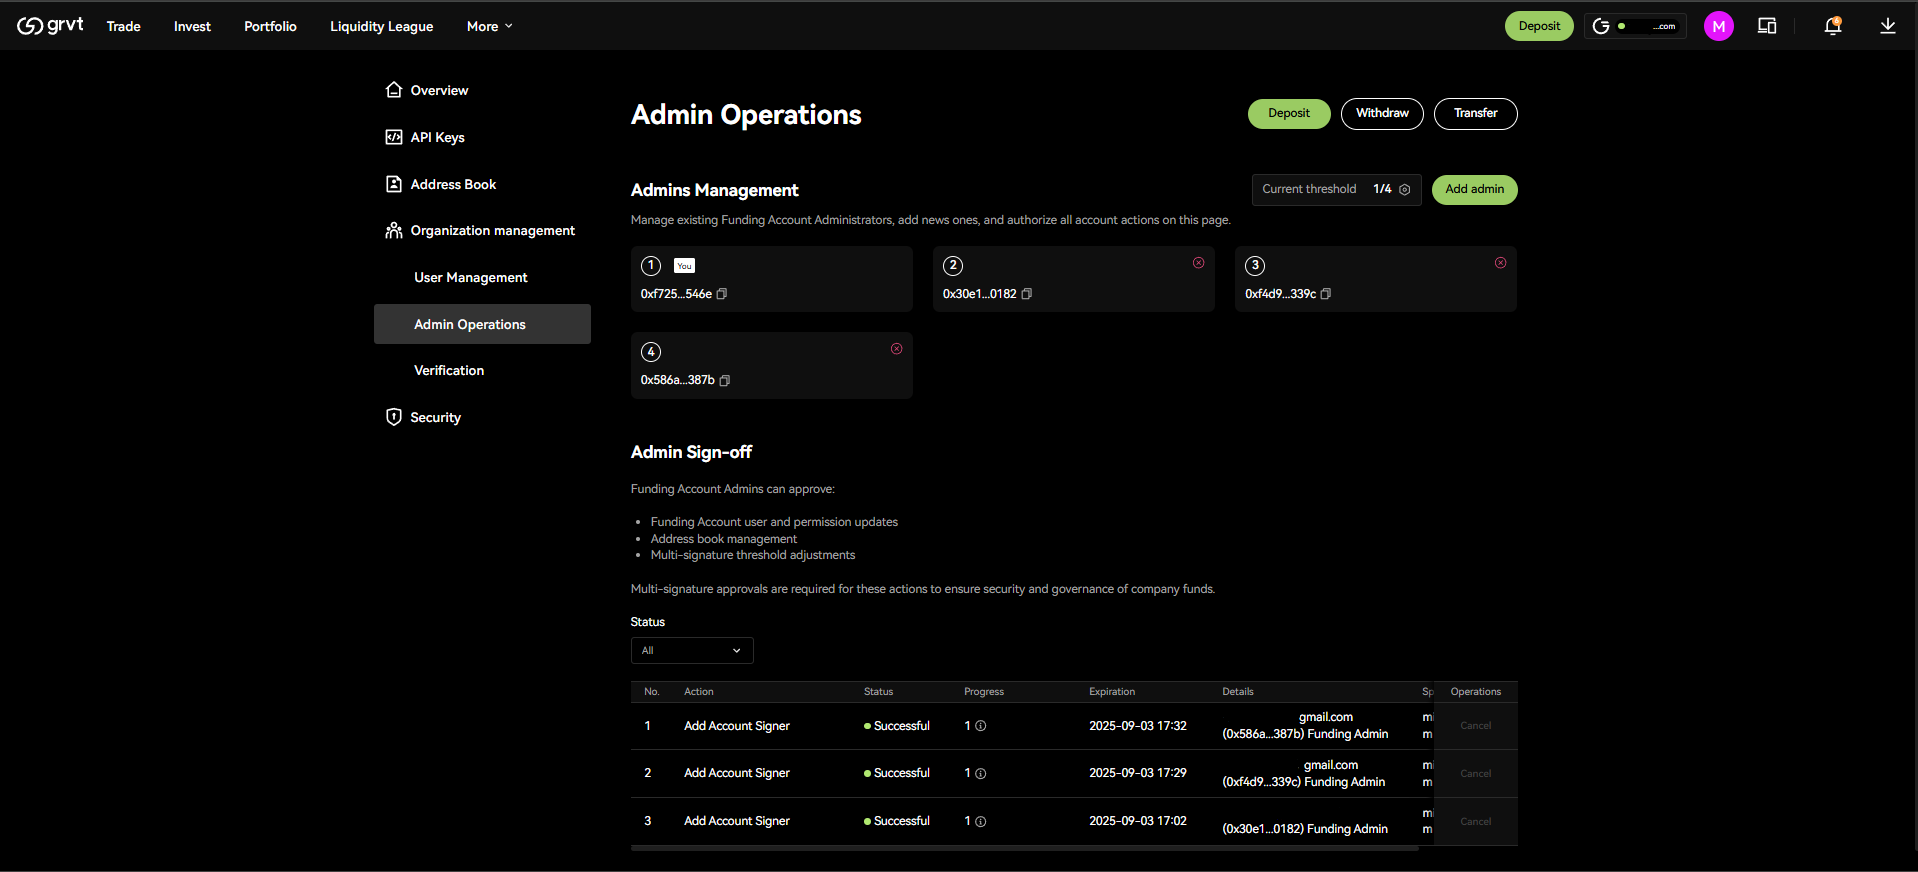
Task: Click the Withdraw button
Action: [1382, 113]
